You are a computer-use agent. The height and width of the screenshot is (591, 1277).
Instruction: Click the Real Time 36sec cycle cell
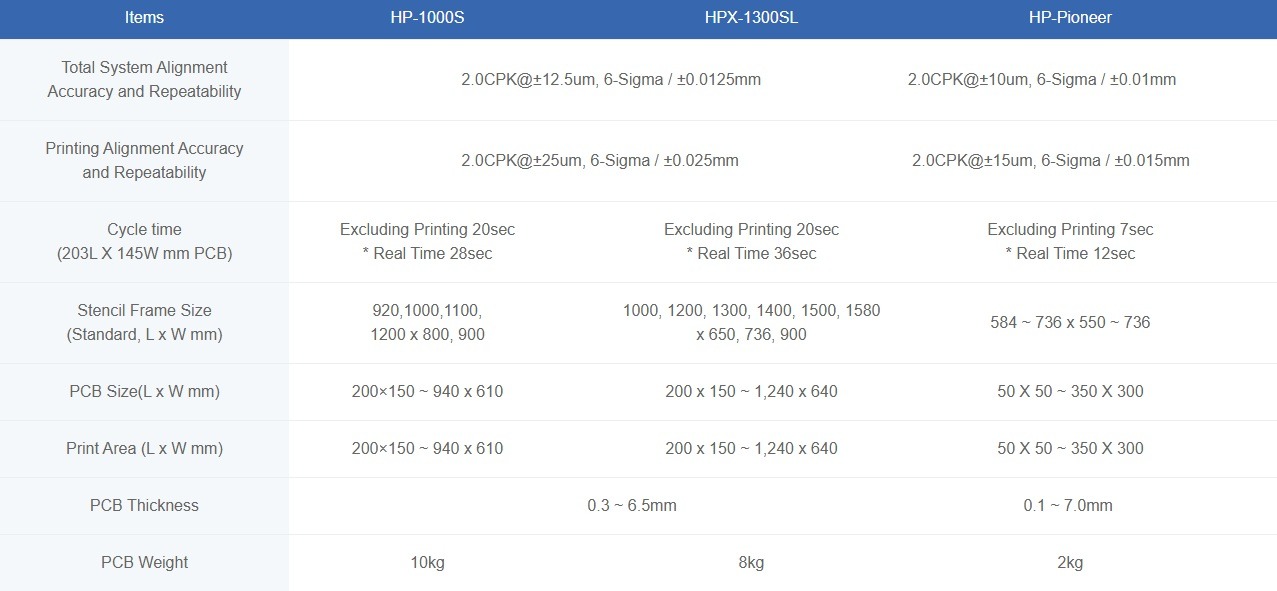click(751, 254)
